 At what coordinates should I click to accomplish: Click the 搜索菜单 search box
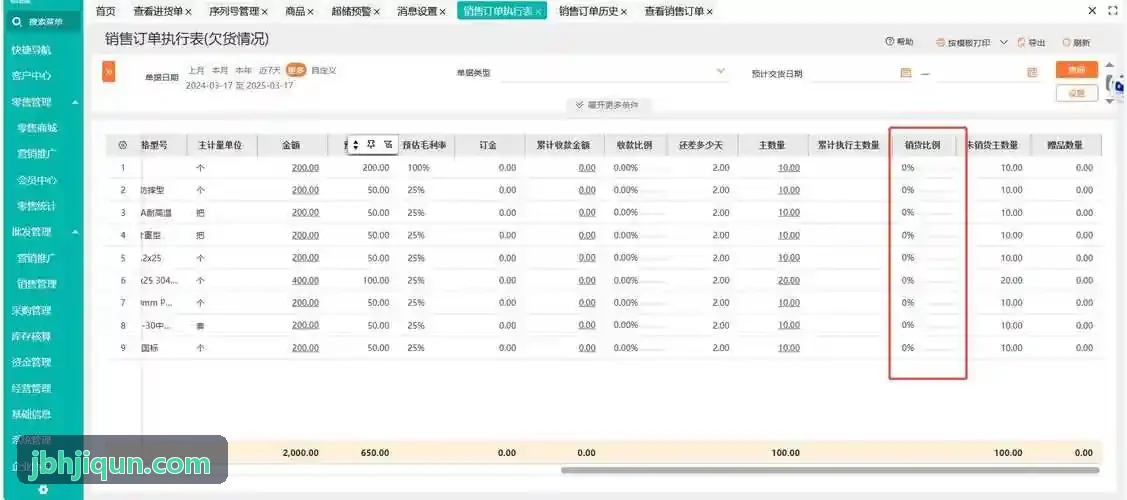tap(42, 22)
